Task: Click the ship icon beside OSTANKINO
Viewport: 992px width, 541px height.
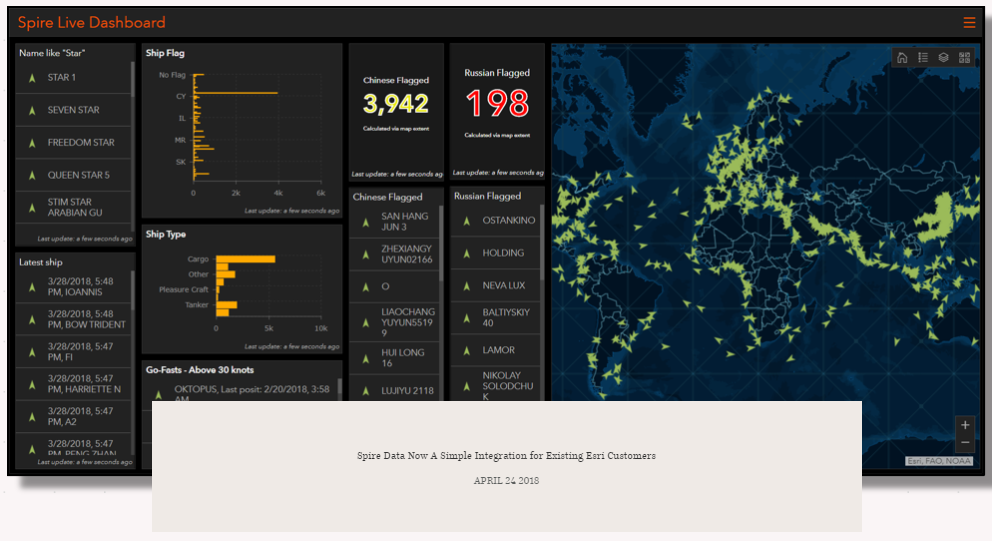Action: (x=466, y=221)
